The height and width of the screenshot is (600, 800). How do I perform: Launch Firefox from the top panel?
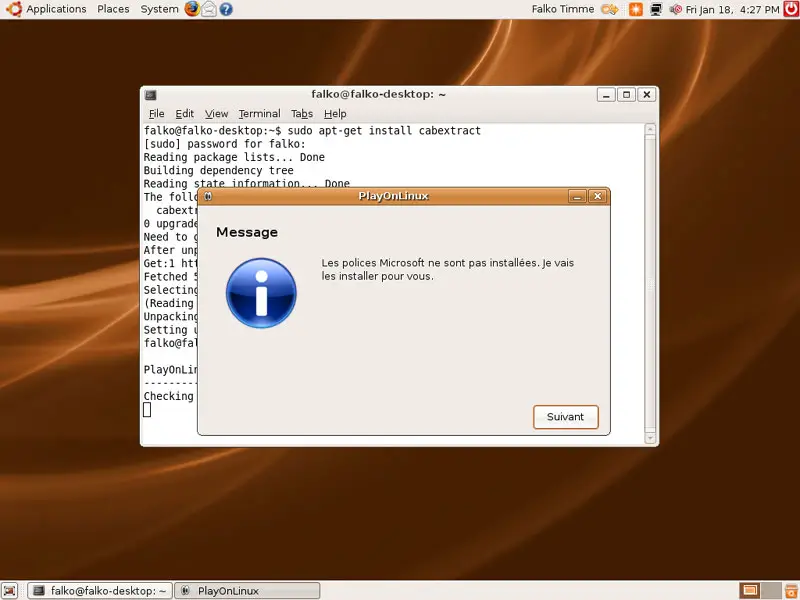pyautogui.click(x=192, y=9)
